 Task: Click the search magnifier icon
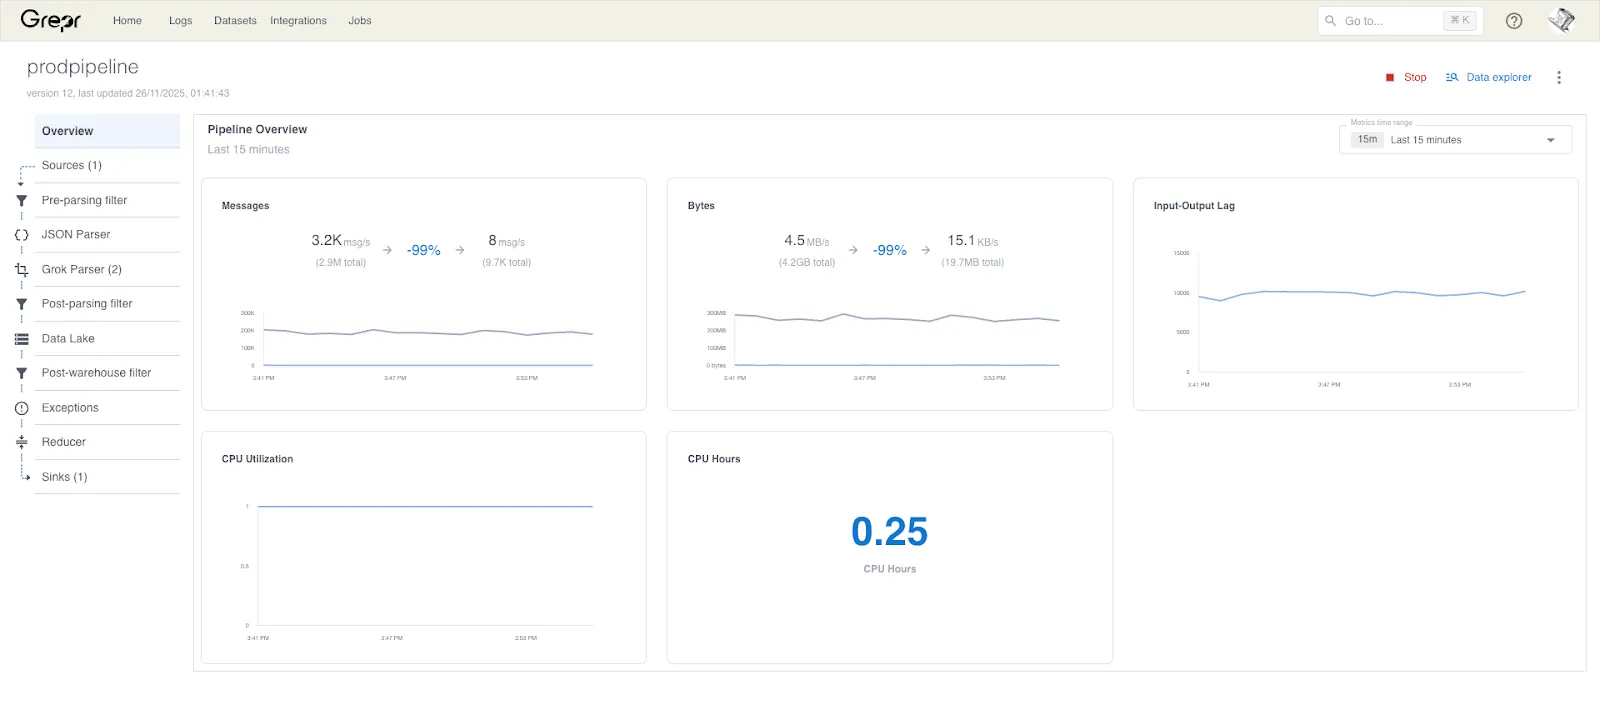[x=1330, y=21]
